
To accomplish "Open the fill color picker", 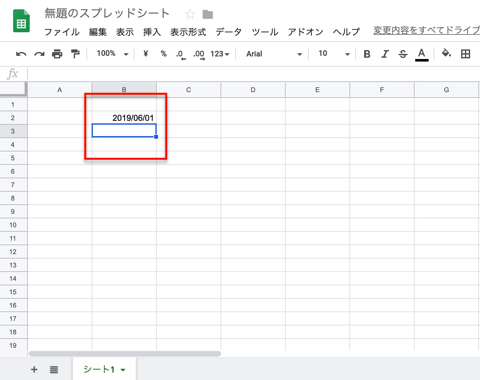I will coord(446,53).
